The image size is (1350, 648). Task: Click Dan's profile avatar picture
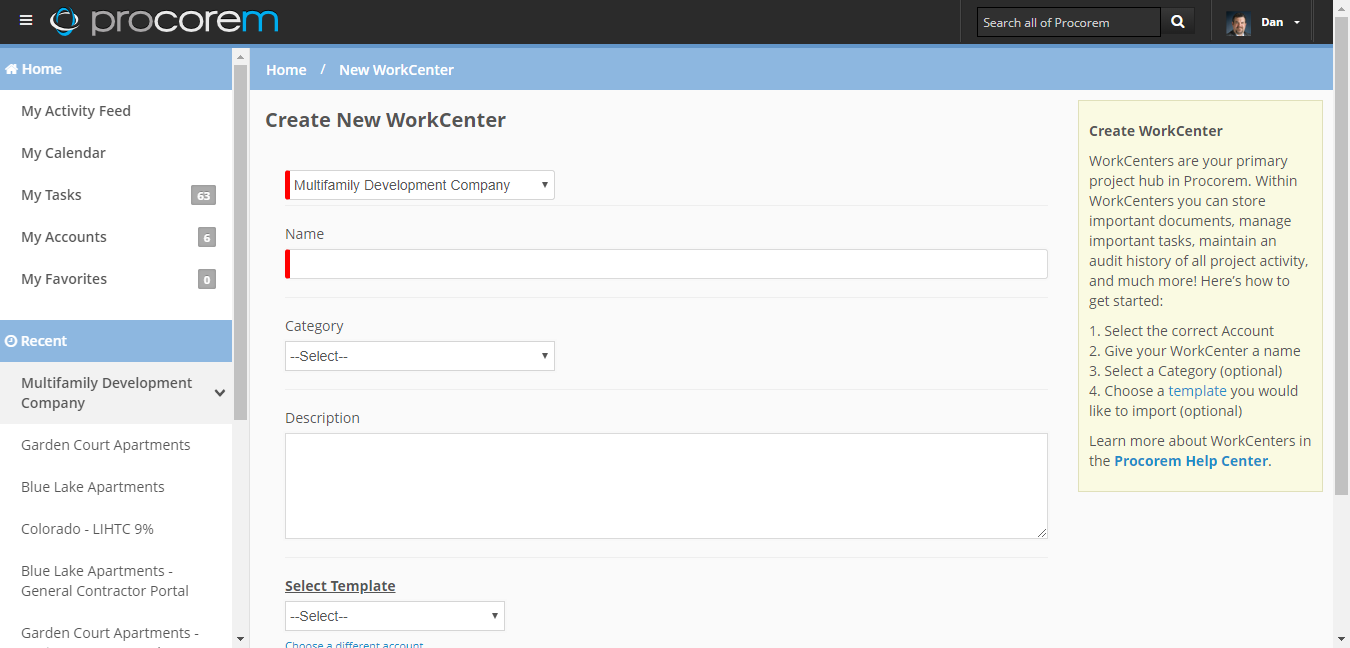[x=1237, y=21]
